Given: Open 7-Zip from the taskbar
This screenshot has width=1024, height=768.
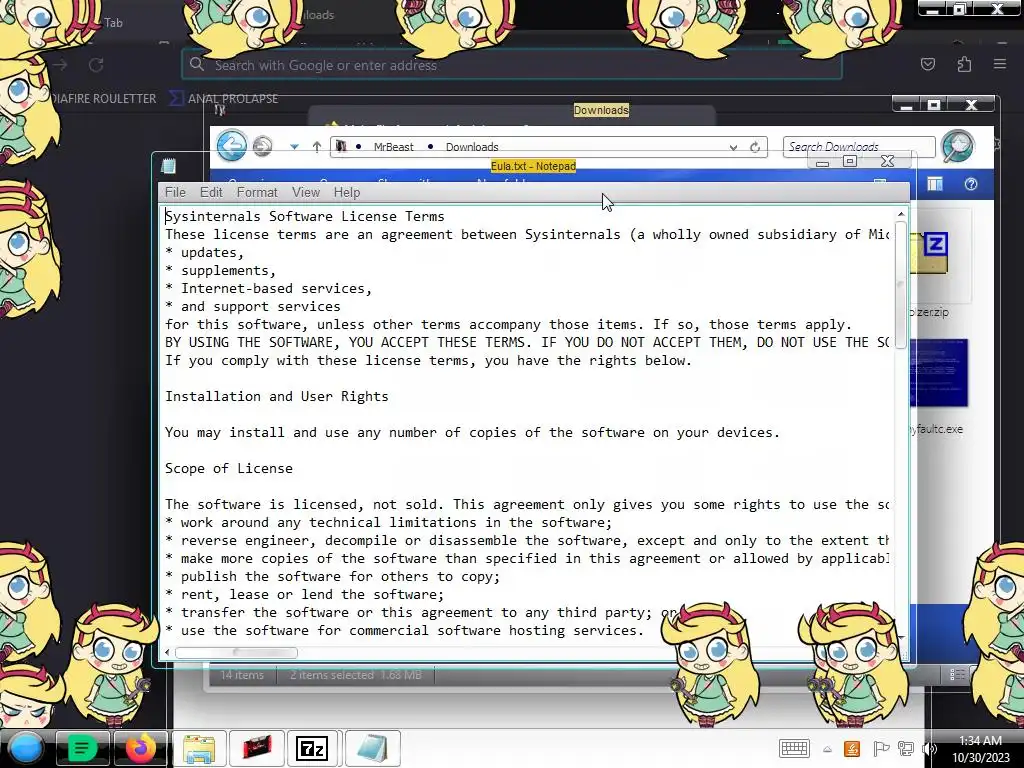Looking at the screenshot, I should coord(312,748).
